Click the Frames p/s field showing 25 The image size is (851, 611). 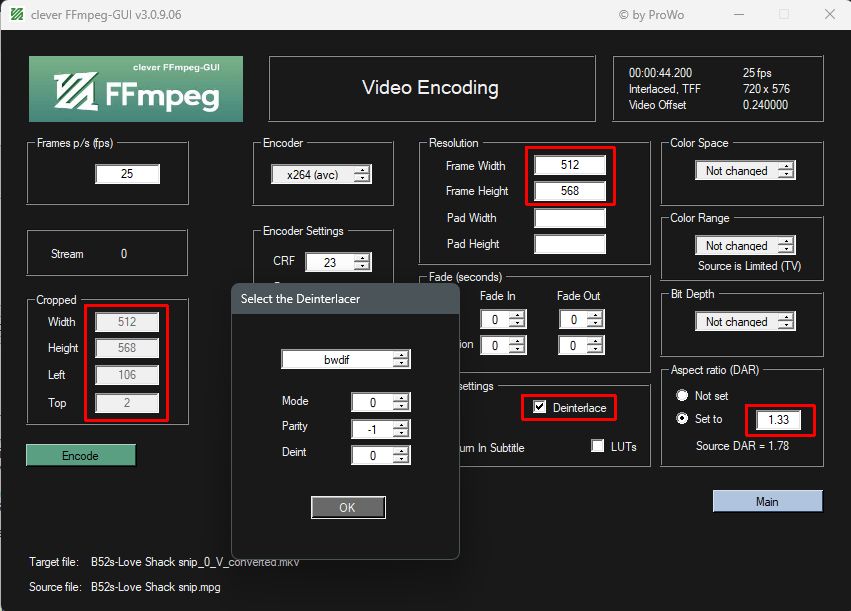[x=127, y=174]
